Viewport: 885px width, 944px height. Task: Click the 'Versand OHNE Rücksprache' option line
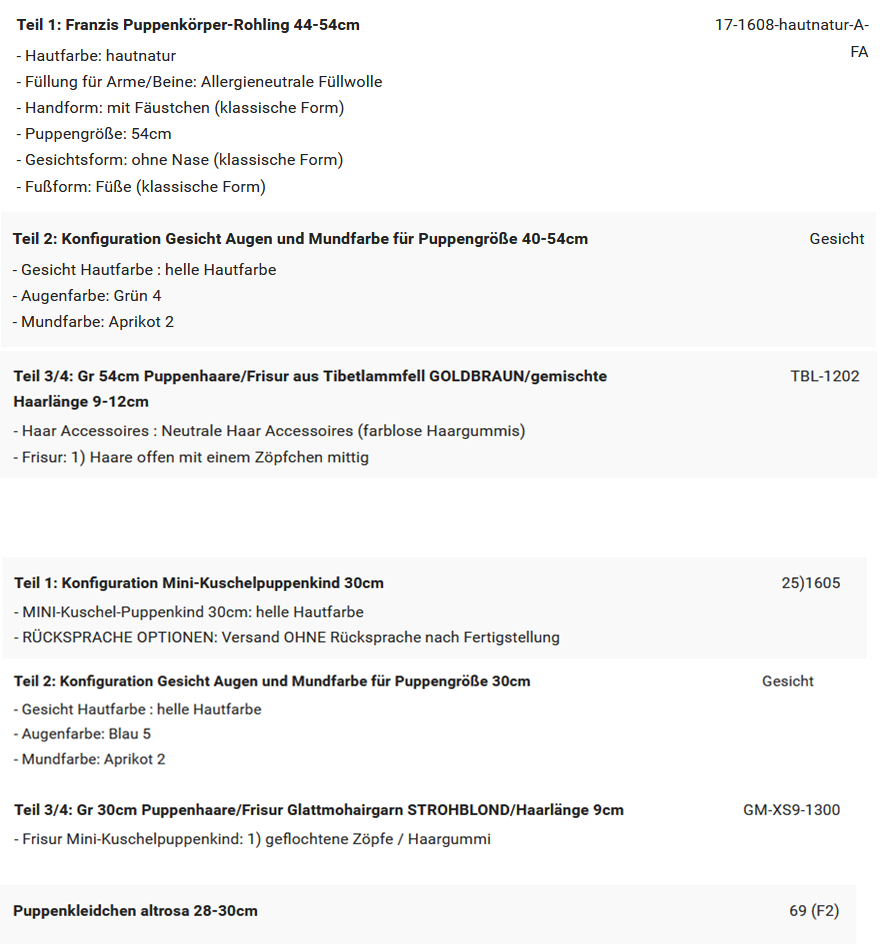pyautogui.click(x=286, y=637)
